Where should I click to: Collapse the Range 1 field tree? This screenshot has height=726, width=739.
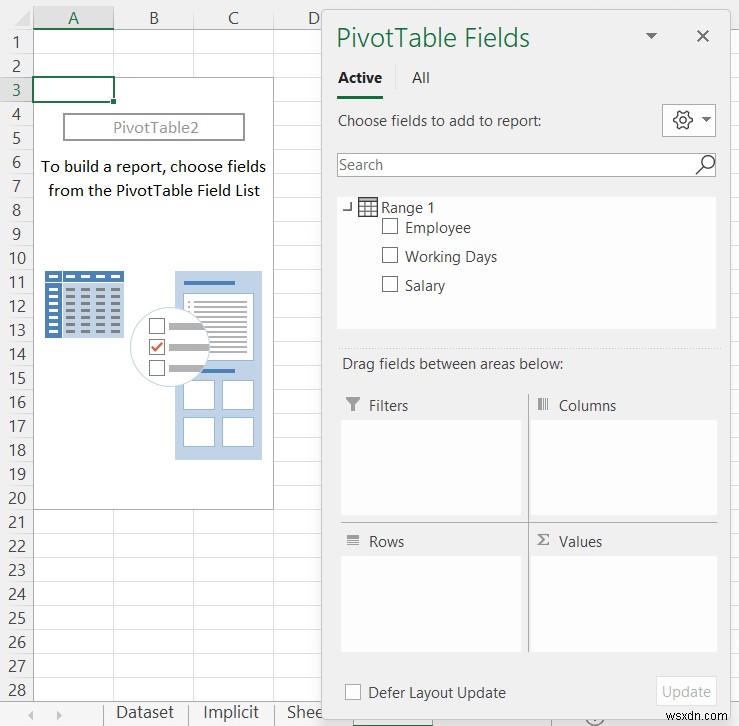point(347,208)
